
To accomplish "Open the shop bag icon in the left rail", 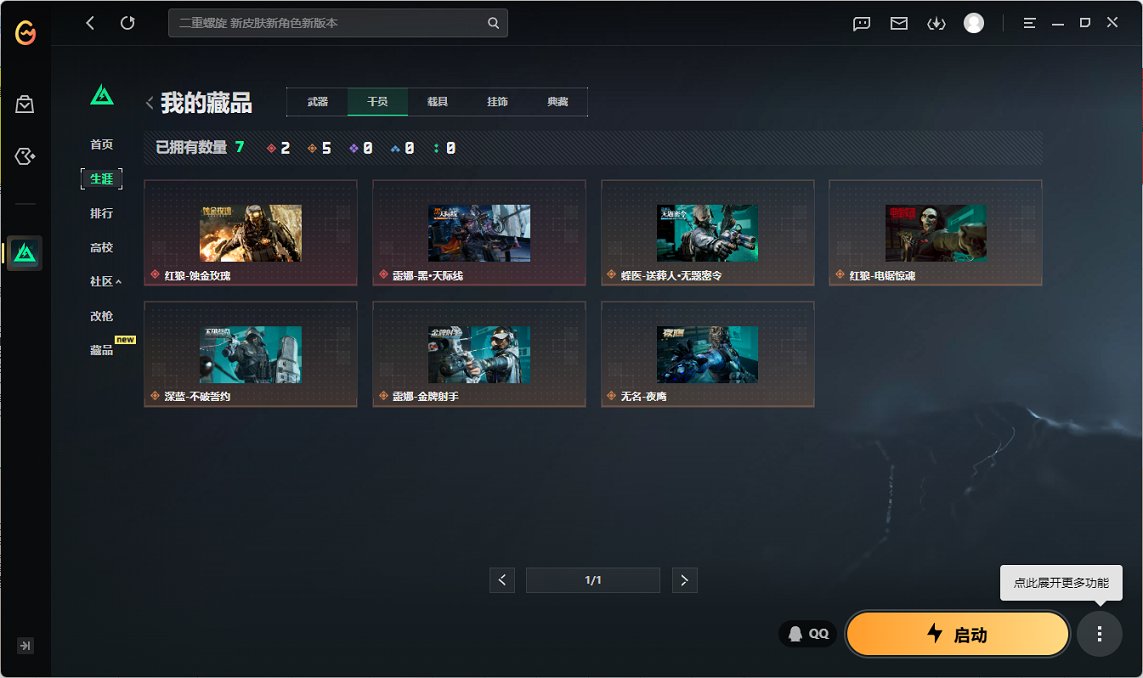I will (24, 103).
